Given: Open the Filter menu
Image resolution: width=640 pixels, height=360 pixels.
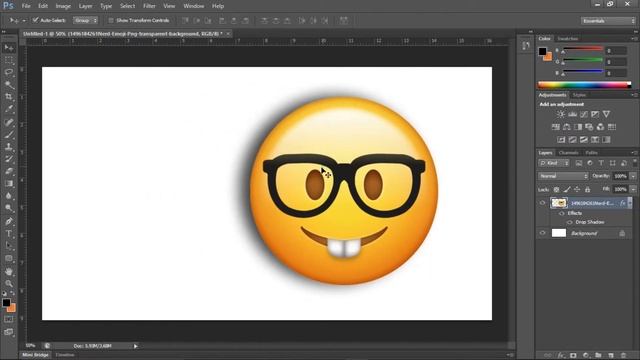Looking at the screenshot, I should [x=149, y=6].
